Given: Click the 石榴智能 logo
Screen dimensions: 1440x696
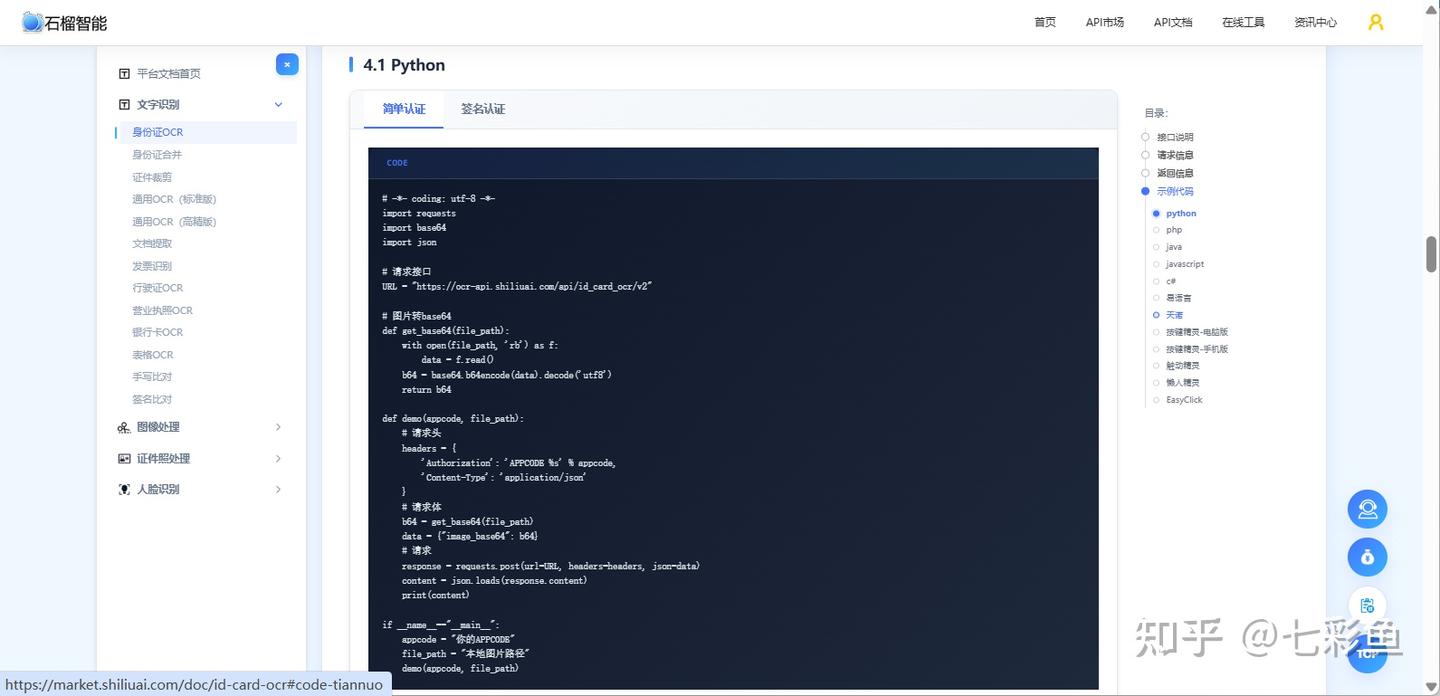Looking at the screenshot, I should (64, 22).
